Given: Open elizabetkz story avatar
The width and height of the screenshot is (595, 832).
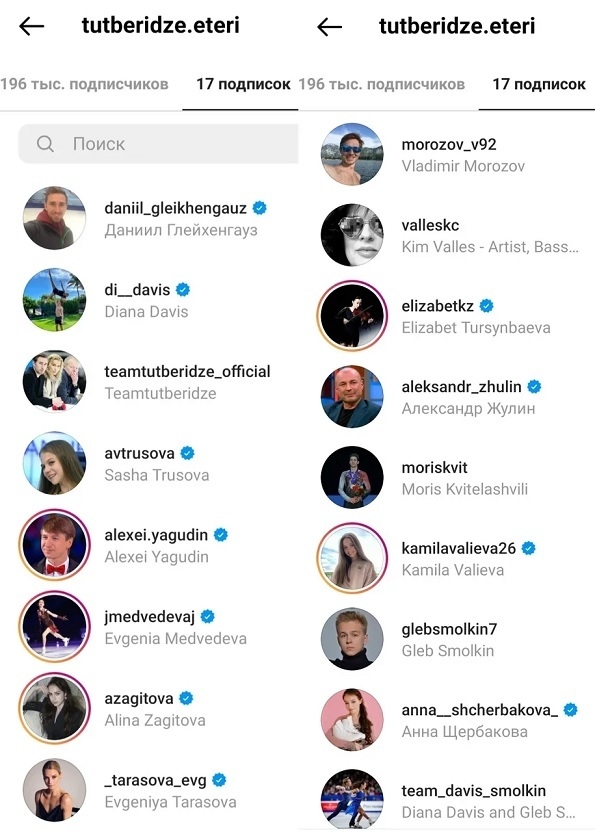Looking at the screenshot, I should click(352, 316).
